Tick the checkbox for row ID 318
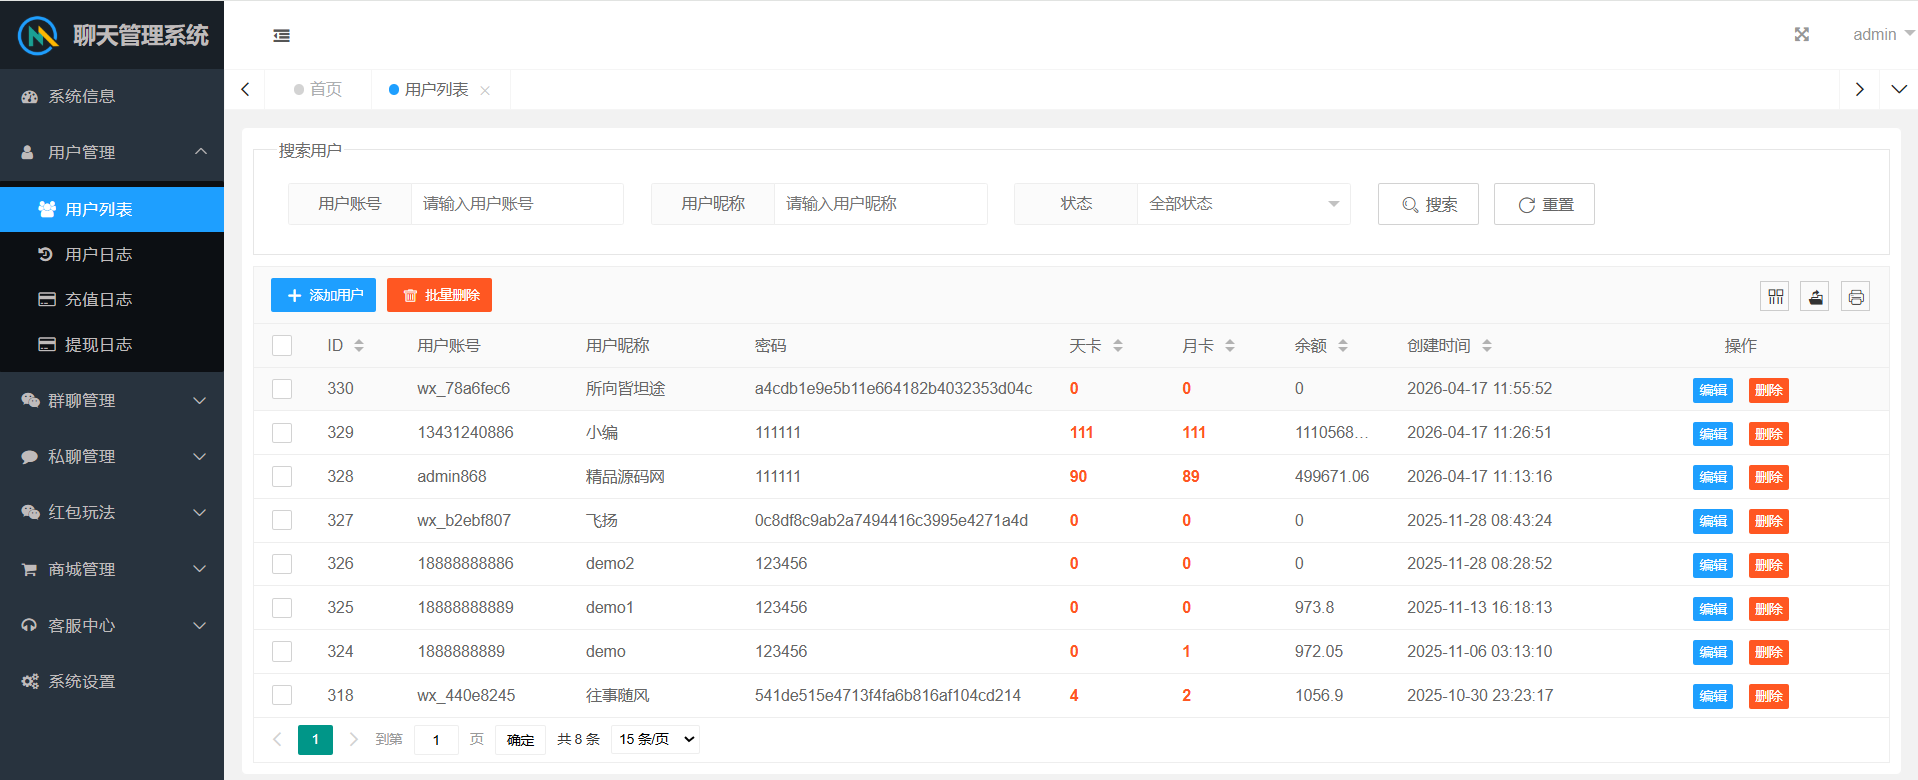 point(282,695)
